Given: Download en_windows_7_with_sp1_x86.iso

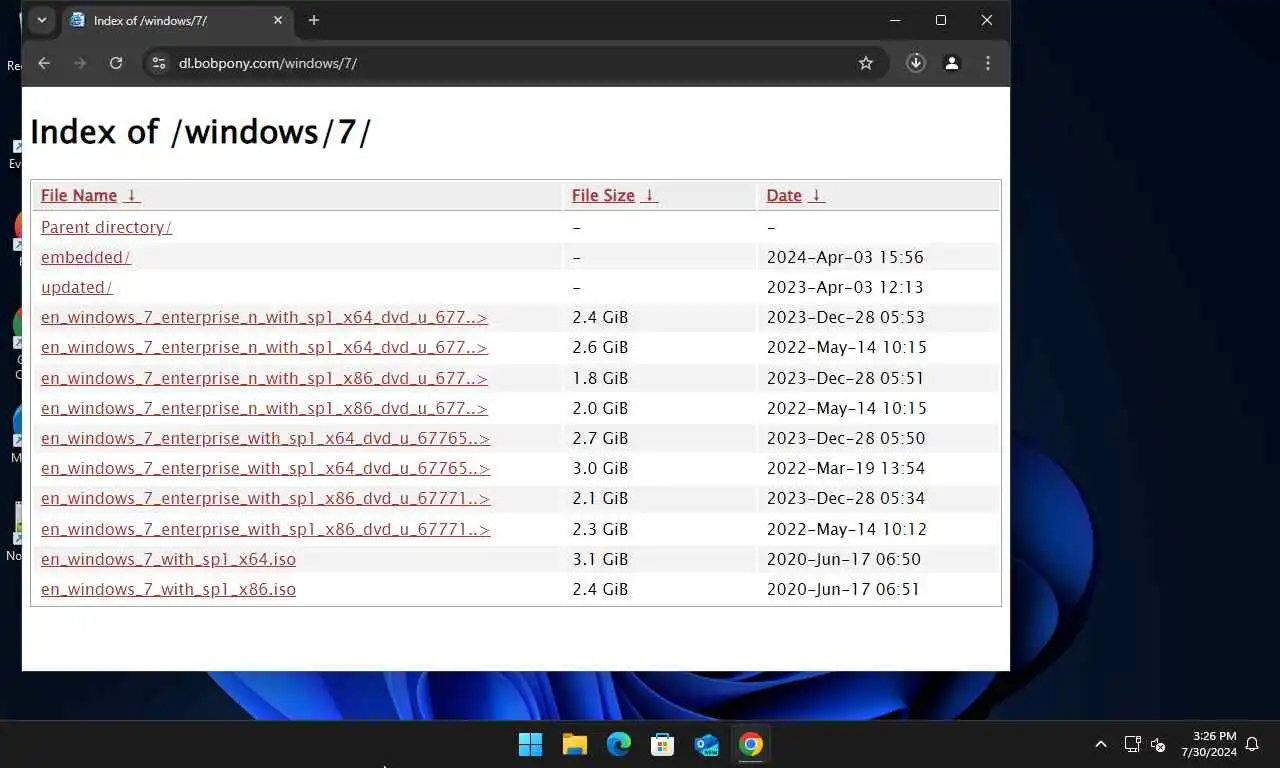Looking at the screenshot, I should [168, 589].
